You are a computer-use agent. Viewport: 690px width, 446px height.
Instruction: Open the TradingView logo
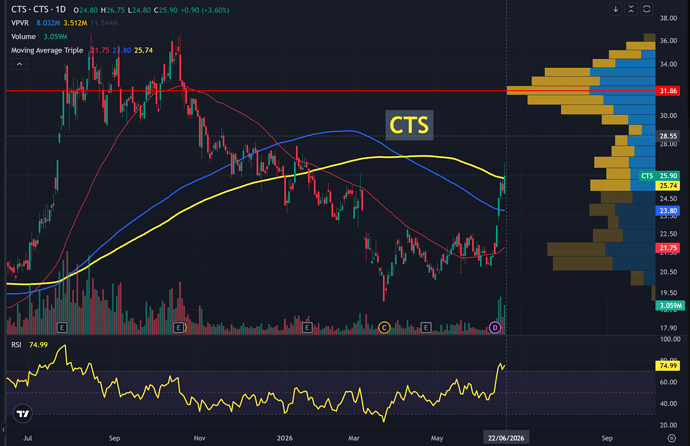pos(22,413)
